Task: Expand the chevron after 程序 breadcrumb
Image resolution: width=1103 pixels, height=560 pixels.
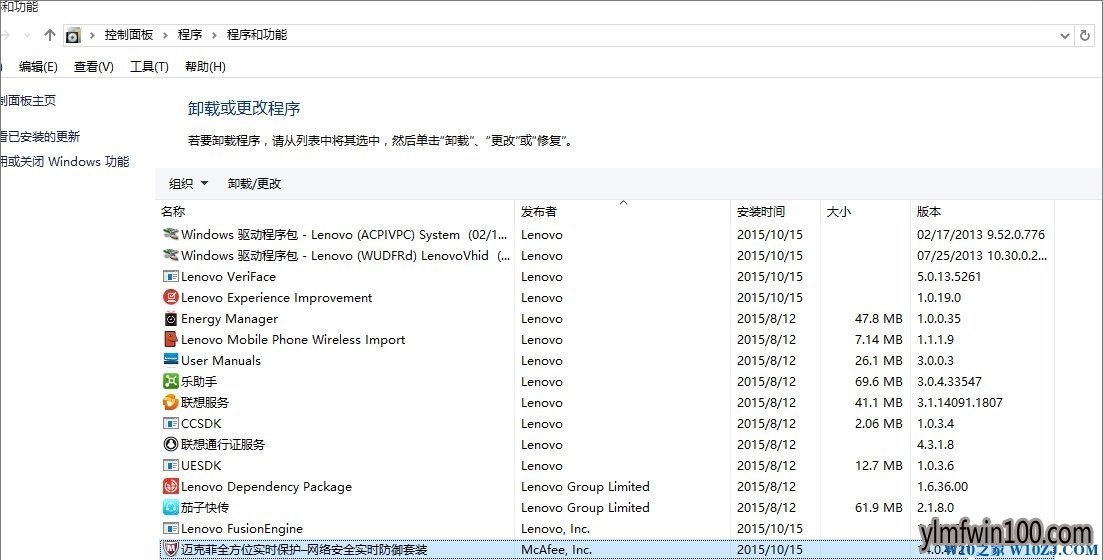Action: click(214, 35)
